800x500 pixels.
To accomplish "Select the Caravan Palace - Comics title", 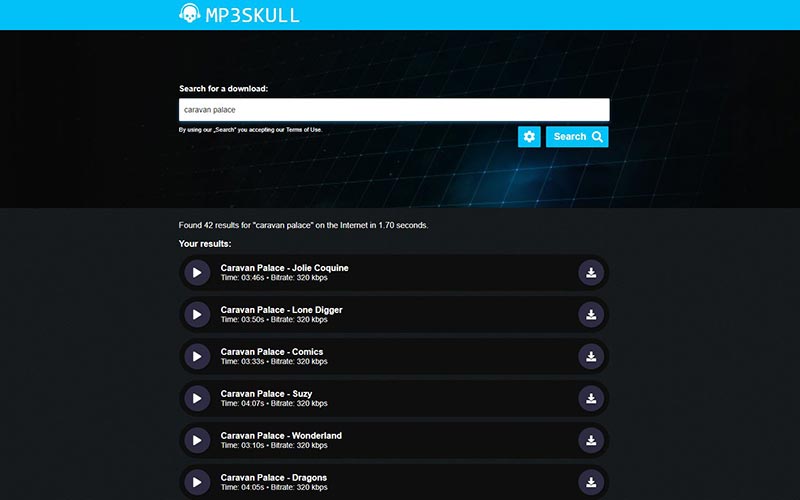I will point(271,352).
